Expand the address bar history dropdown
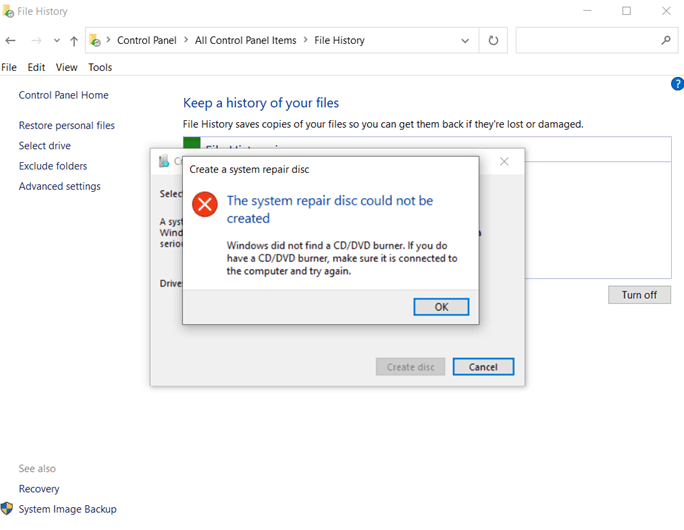This screenshot has height=530, width=684. [465, 41]
